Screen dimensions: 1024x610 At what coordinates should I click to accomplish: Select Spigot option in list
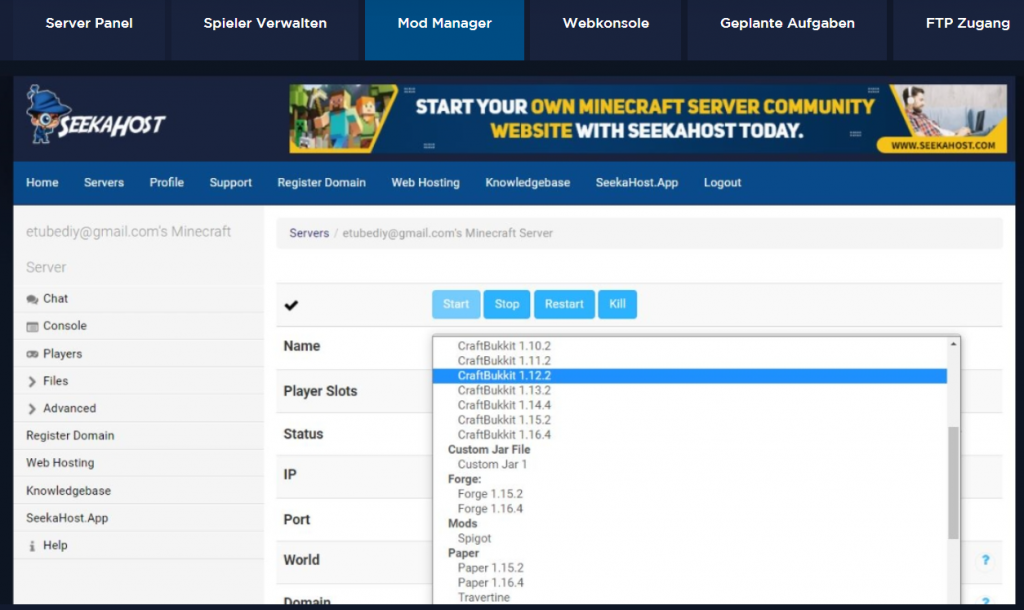pyautogui.click(x=475, y=539)
